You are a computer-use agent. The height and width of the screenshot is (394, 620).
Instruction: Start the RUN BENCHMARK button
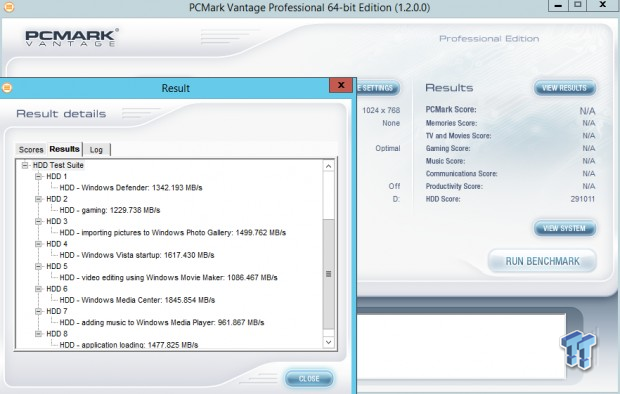542,261
